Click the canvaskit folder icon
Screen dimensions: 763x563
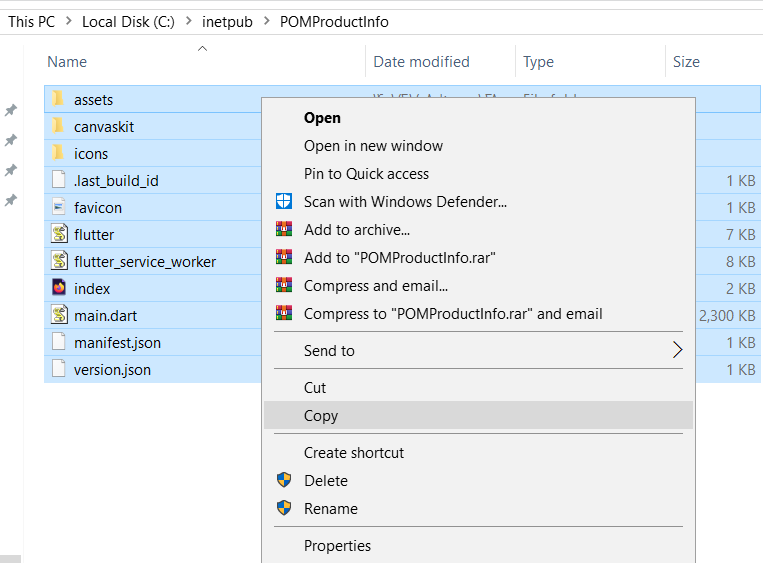[58, 126]
